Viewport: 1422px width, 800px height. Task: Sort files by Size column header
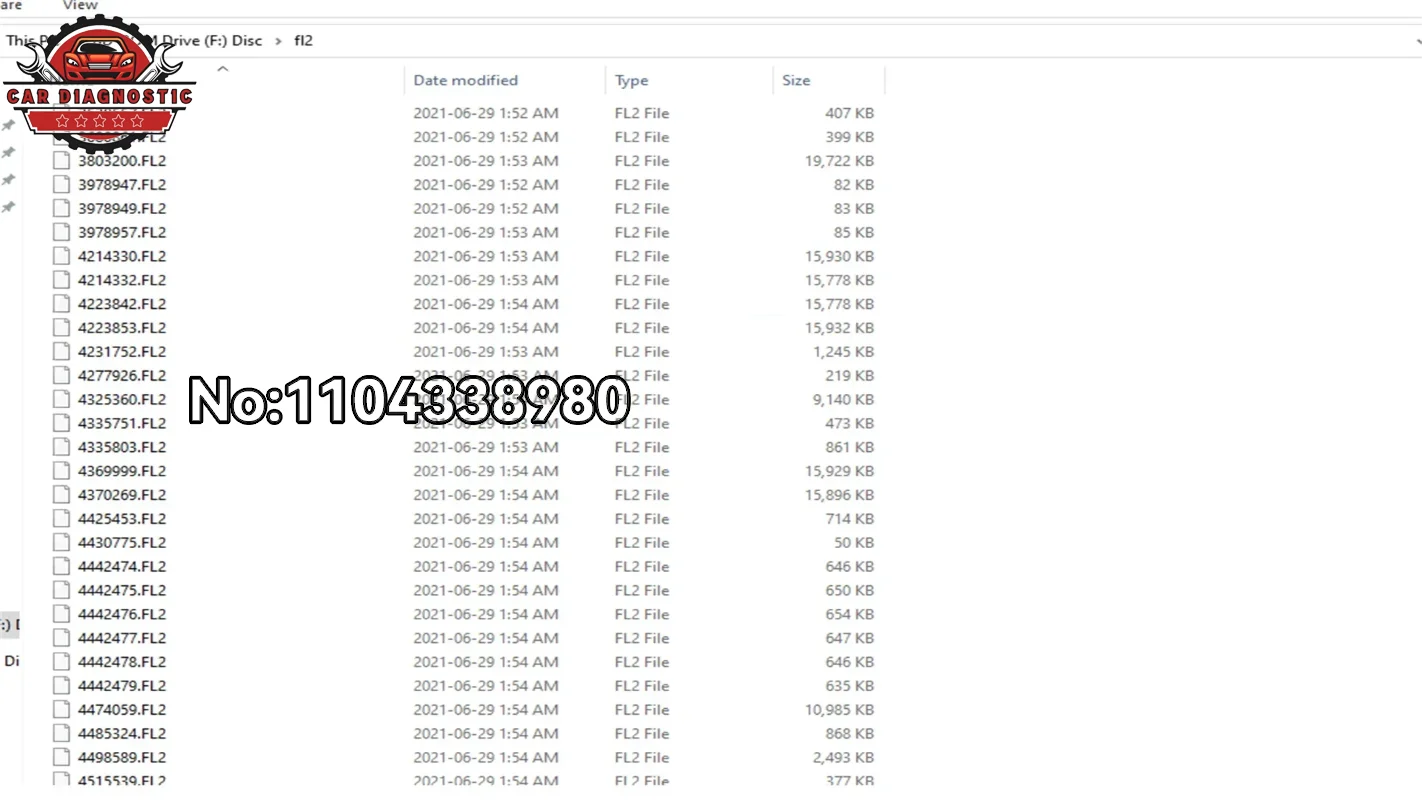click(796, 80)
